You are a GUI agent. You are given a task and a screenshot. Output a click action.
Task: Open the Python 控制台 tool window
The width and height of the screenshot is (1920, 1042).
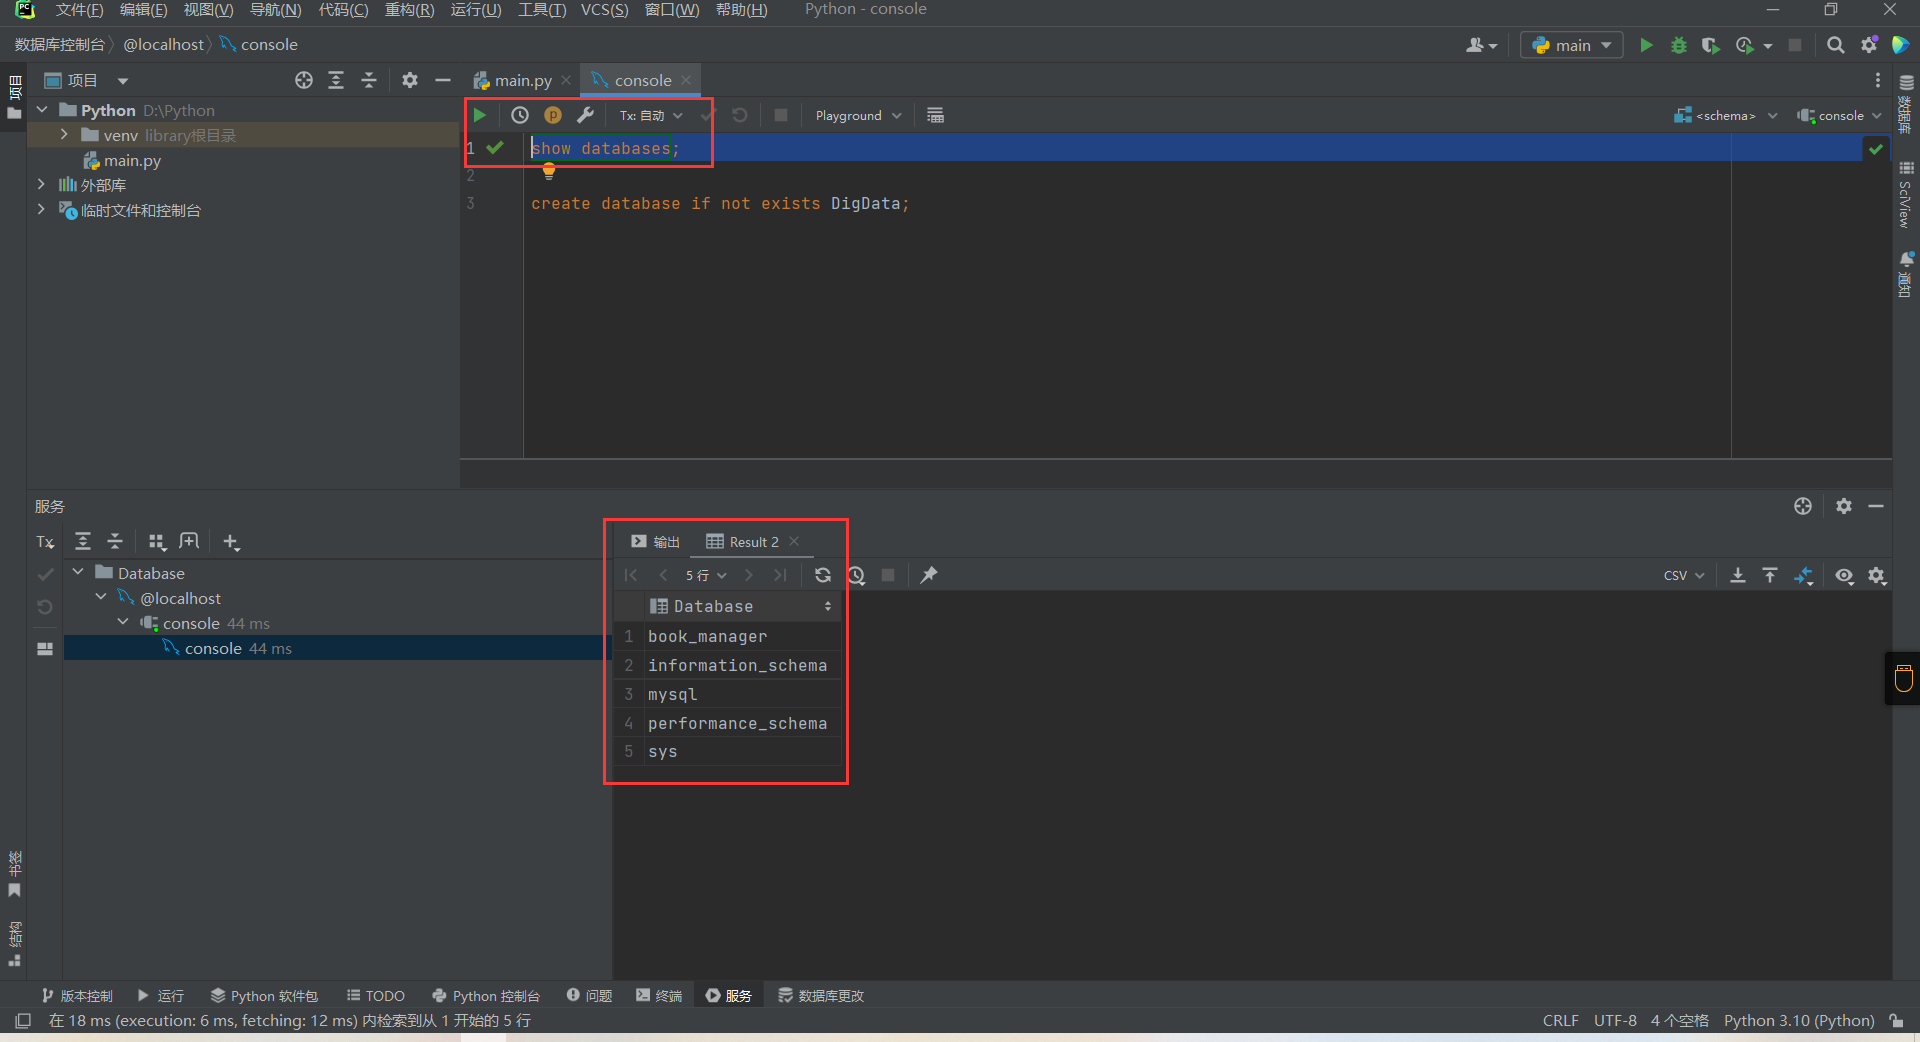click(486, 995)
